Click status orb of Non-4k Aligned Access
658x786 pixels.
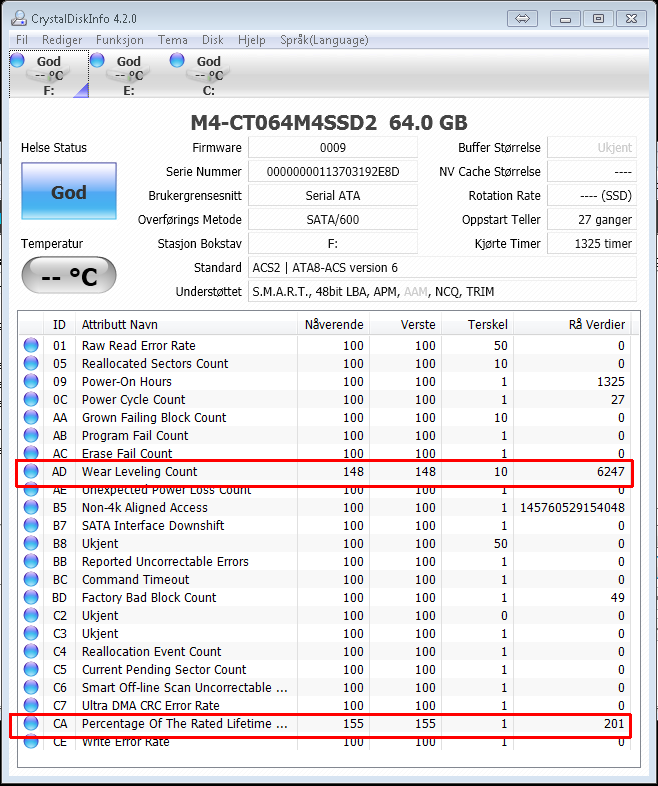tap(31, 507)
